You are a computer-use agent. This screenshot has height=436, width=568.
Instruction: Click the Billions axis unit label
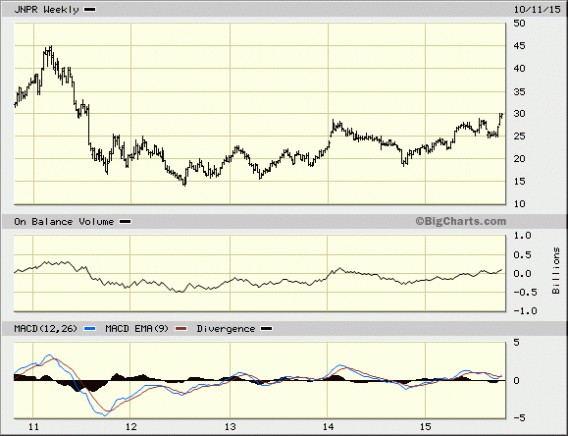[x=556, y=271]
